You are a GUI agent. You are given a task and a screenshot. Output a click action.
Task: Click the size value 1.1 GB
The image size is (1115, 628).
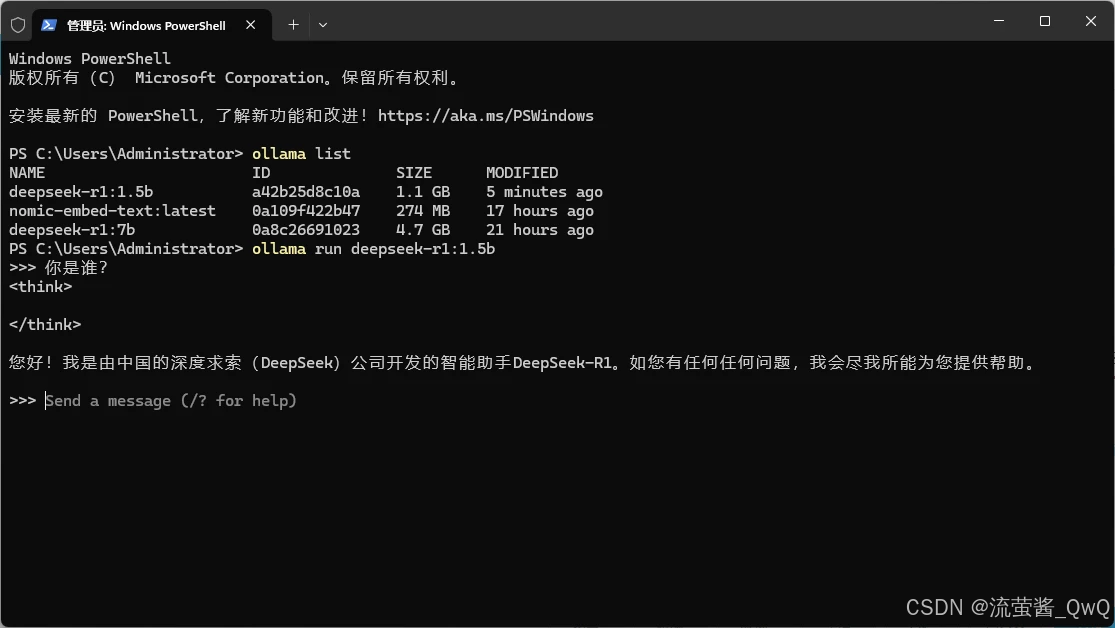point(423,192)
